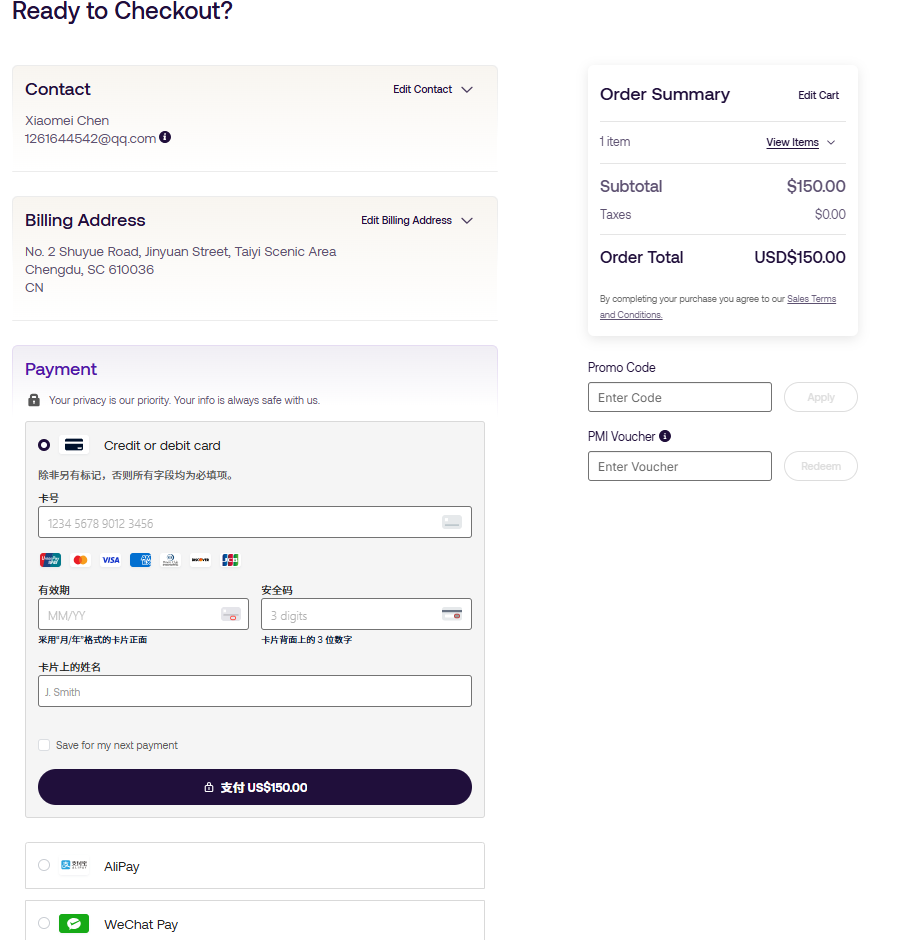Viewport: 923px width, 940px height.
Task: Click the PMI Voucher info icon
Action: click(665, 436)
